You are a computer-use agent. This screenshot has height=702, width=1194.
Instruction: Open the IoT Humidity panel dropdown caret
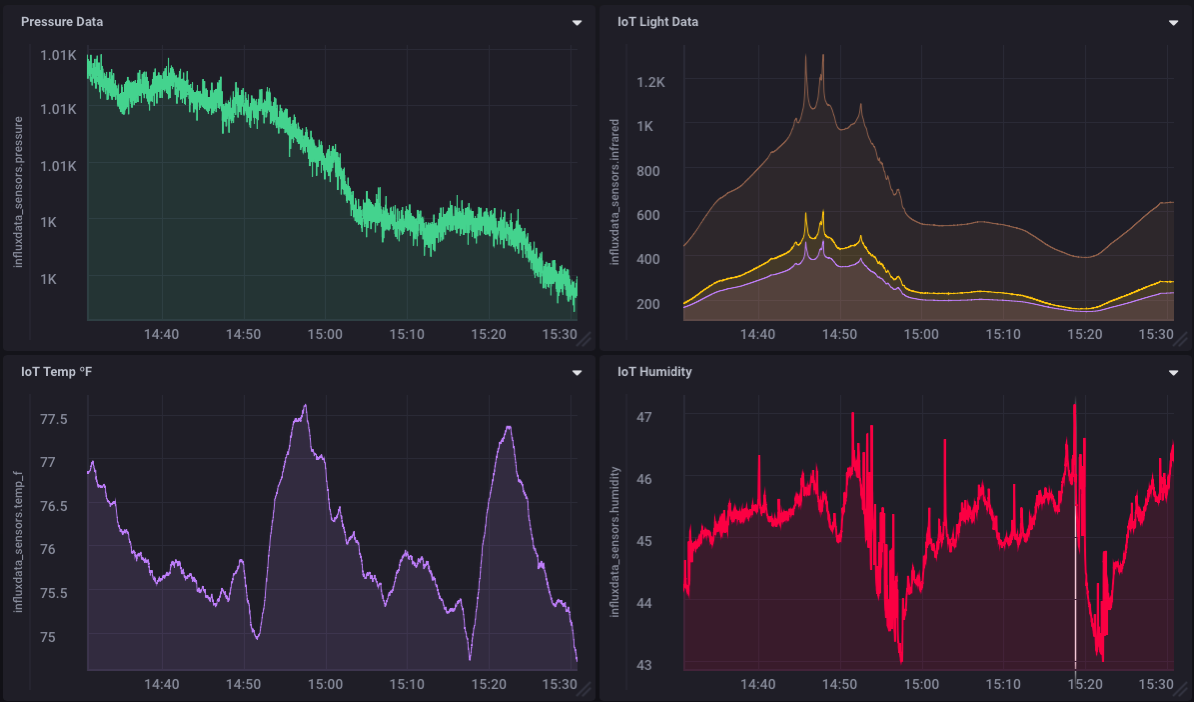pyautogui.click(x=1173, y=372)
